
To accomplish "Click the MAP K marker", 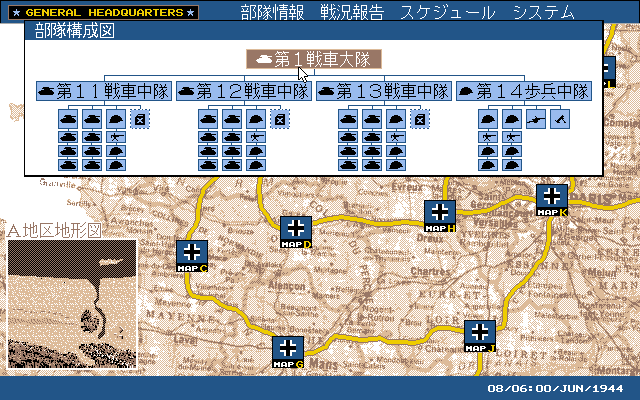I will [552, 200].
